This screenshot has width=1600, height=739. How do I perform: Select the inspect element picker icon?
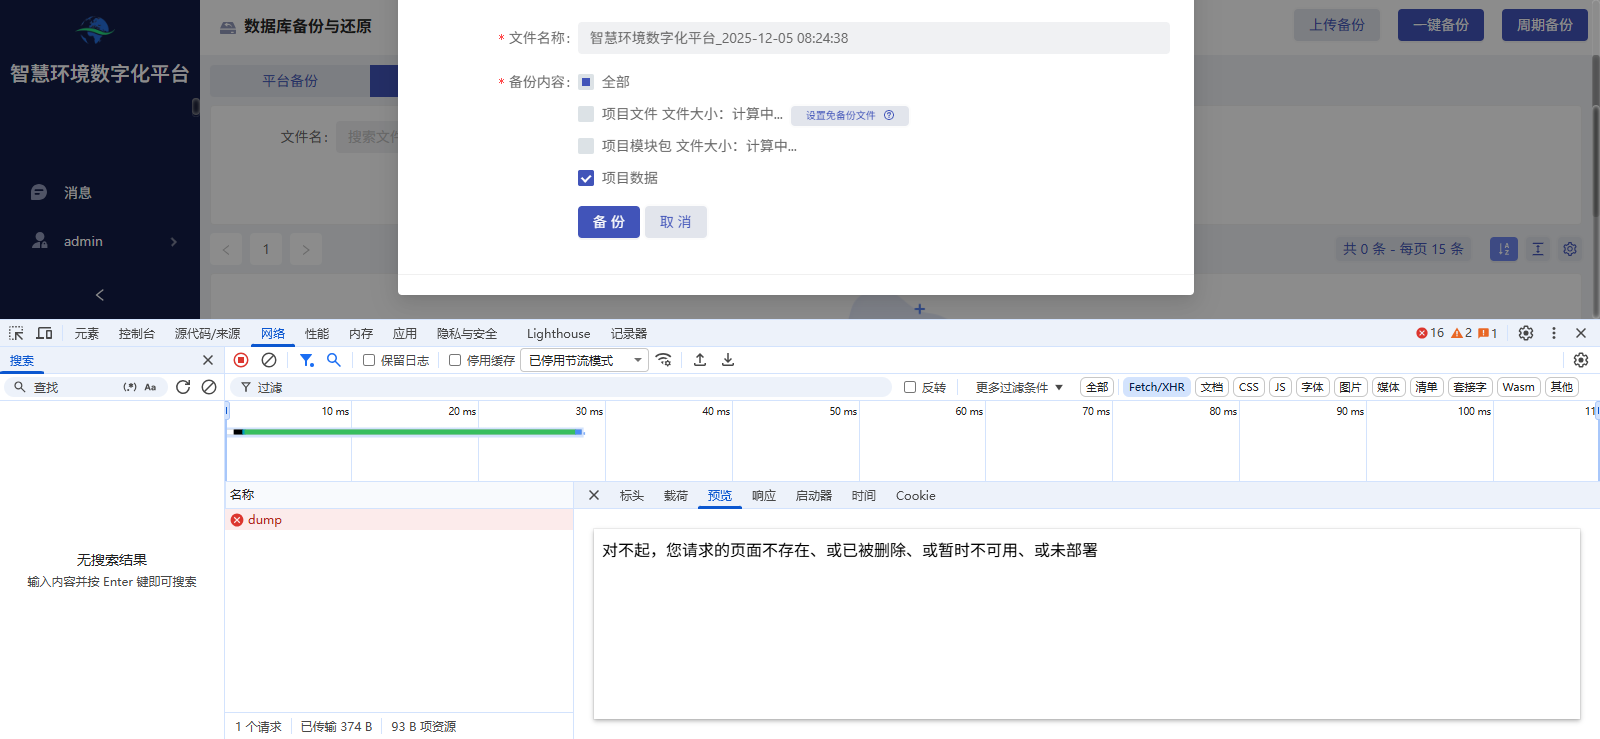(x=16, y=333)
